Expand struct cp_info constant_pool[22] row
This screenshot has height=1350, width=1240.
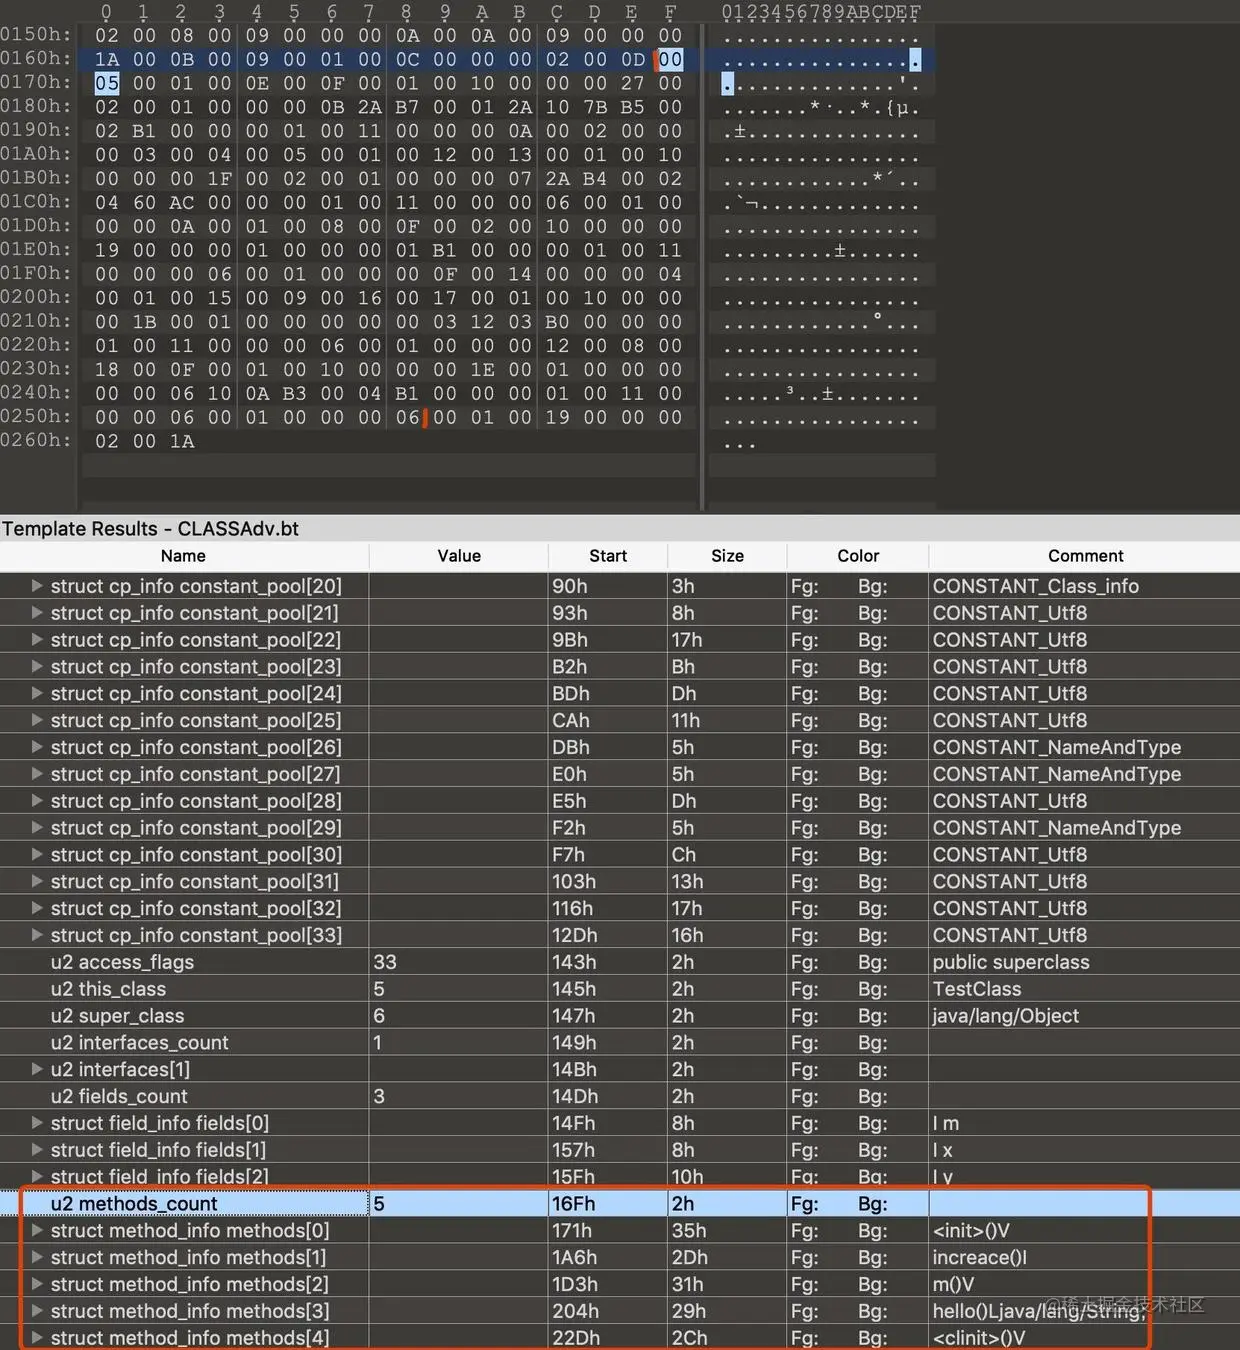pos(37,640)
